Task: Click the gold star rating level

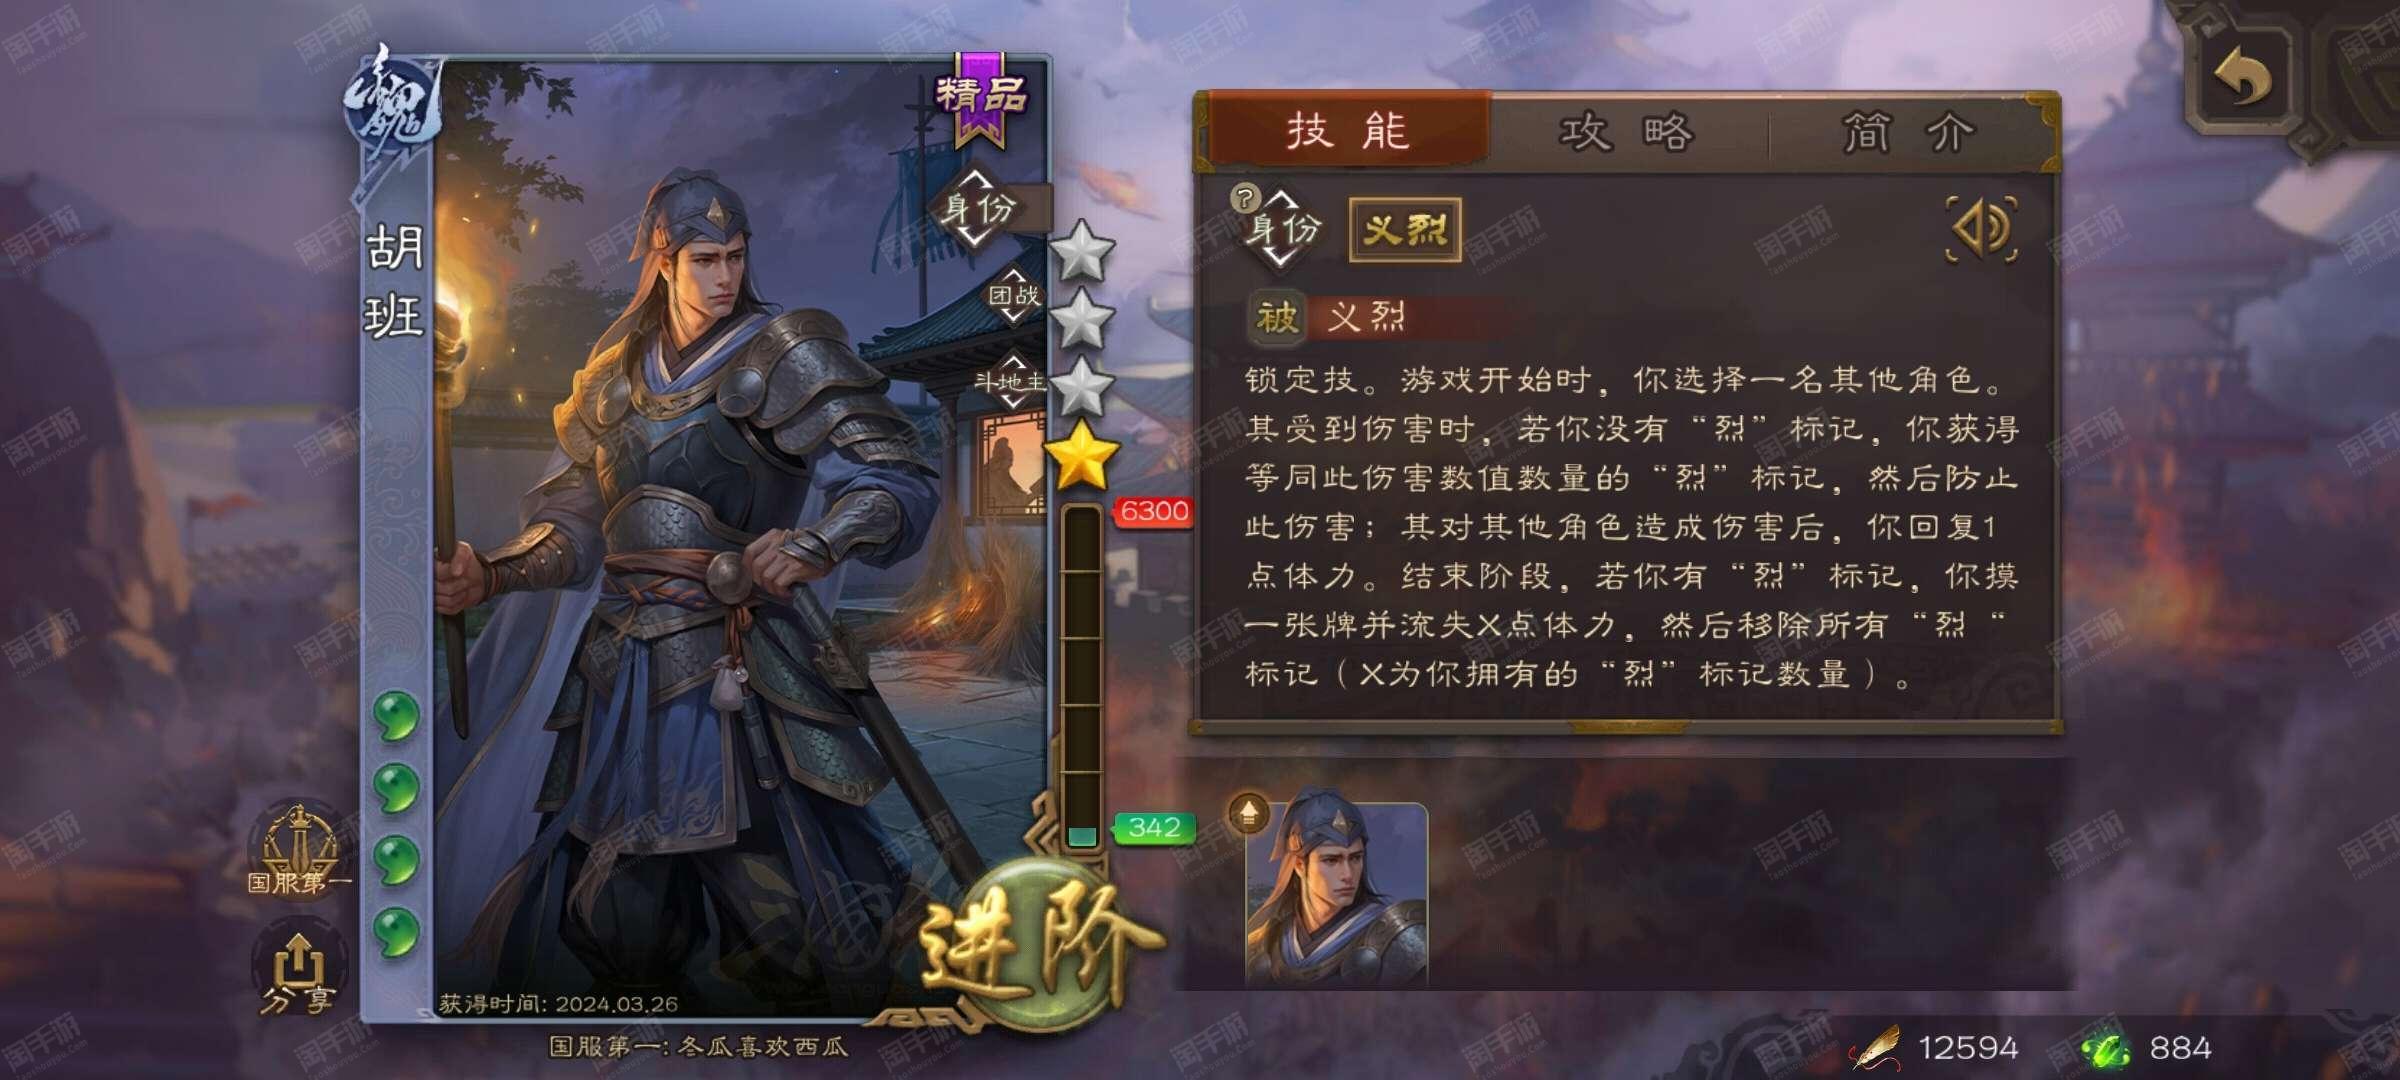Action: point(1082,455)
